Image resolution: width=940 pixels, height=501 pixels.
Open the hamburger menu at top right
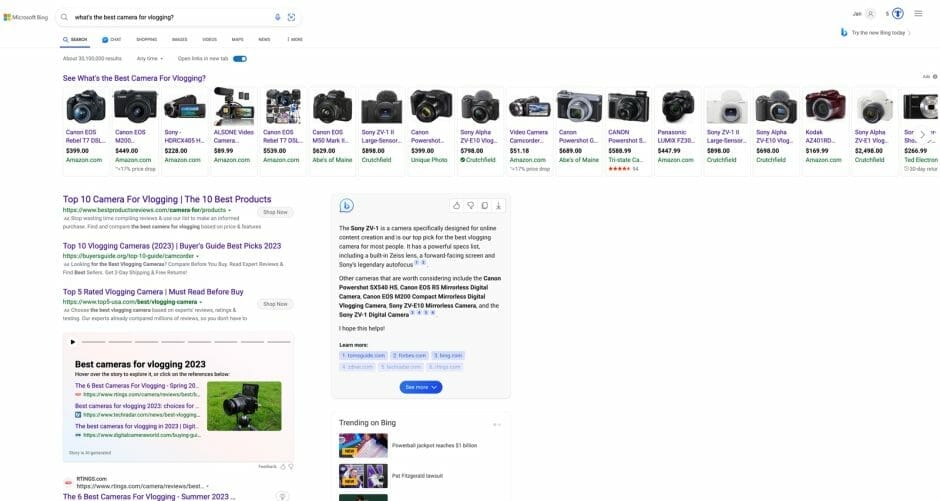pyautogui.click(x=918, y=14)
